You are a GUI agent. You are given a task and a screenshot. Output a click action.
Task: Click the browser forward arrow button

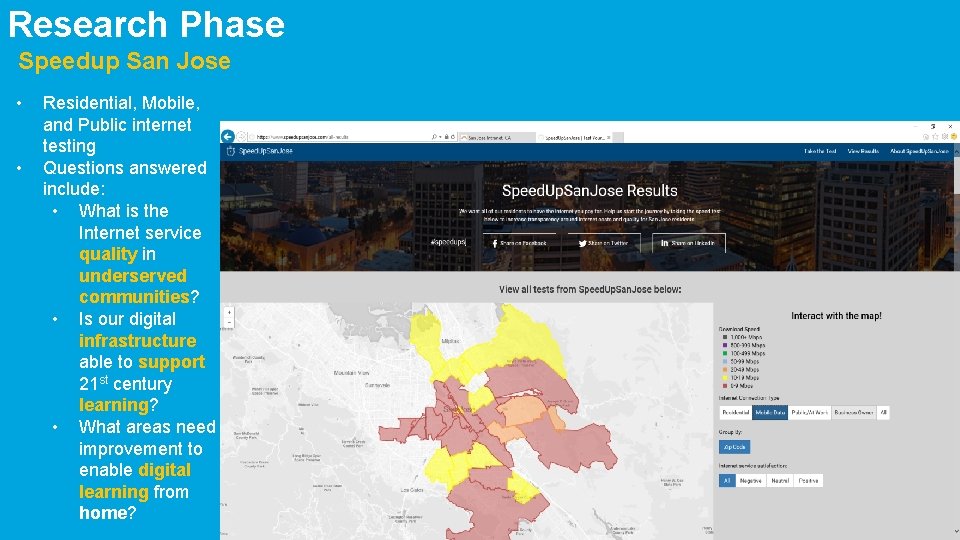click(241, 137)
